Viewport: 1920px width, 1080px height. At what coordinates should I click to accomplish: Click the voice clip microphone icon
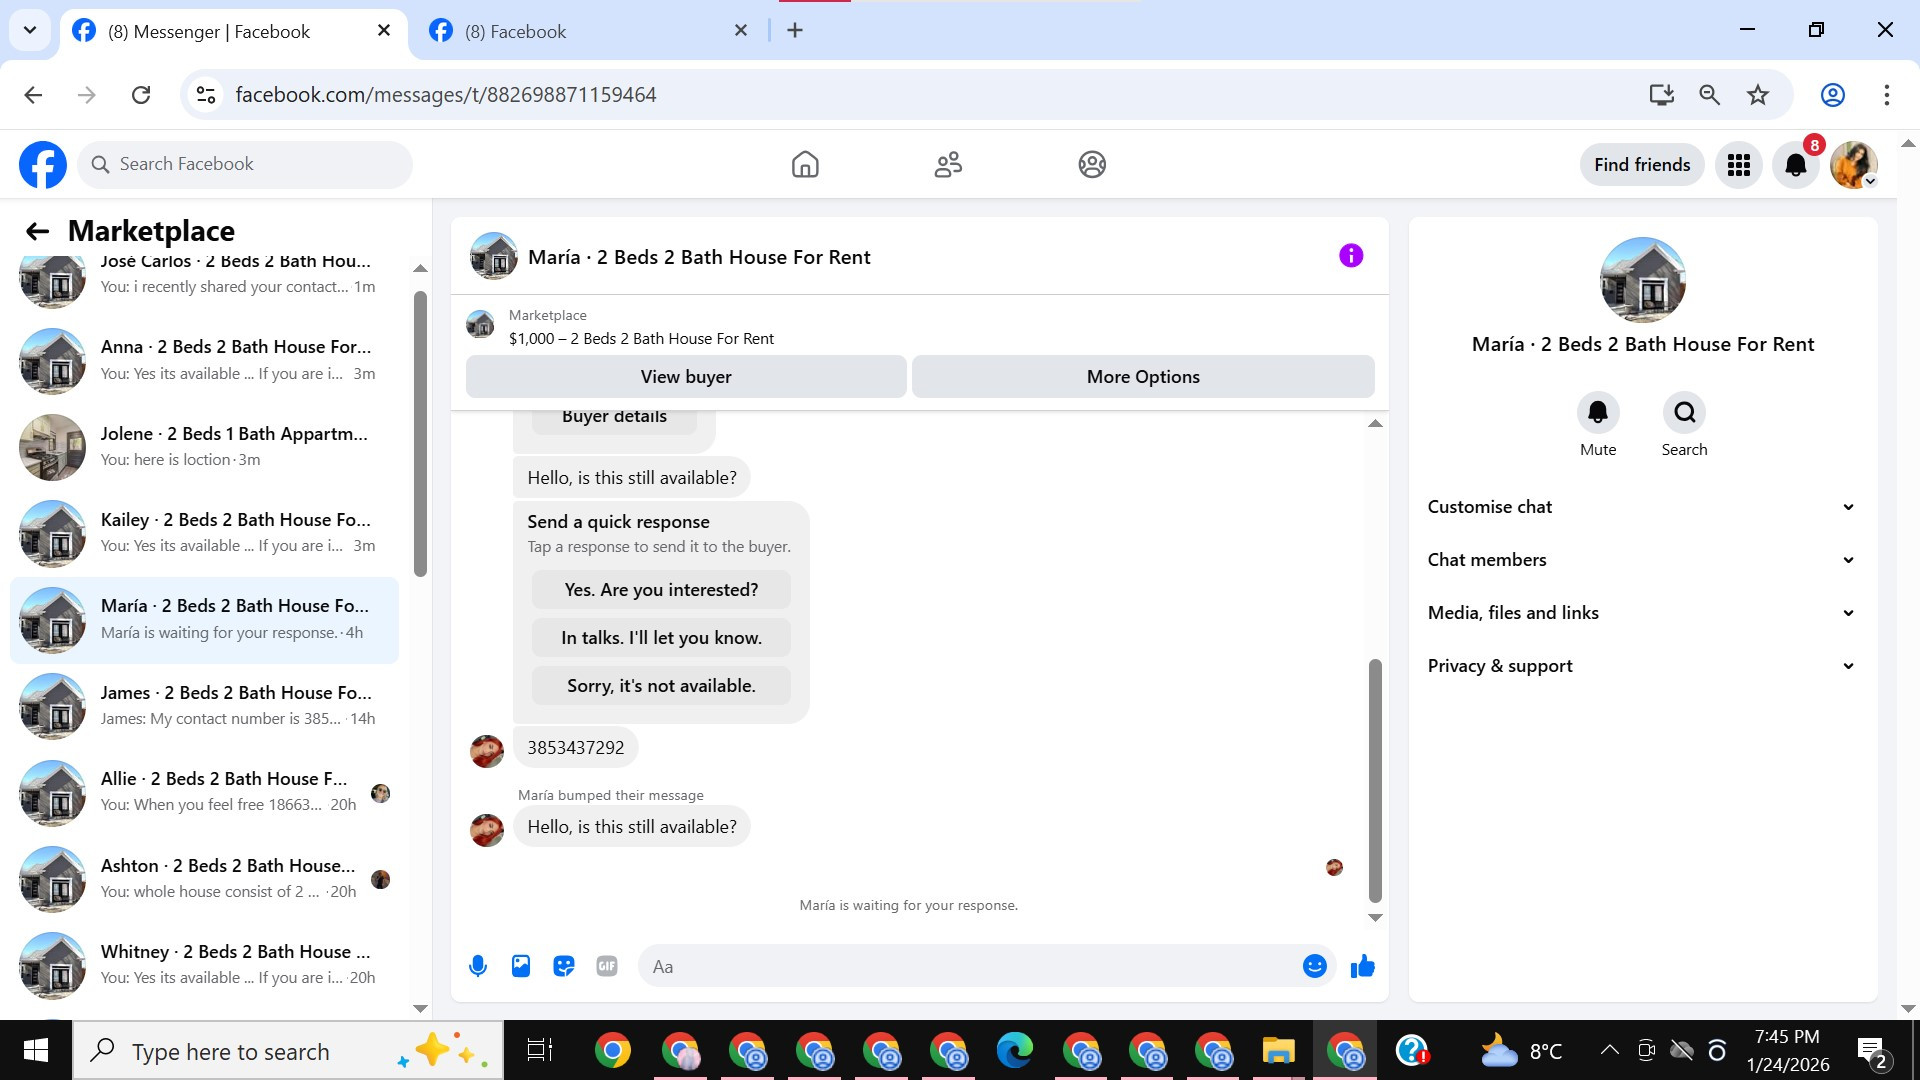(478, 966)
